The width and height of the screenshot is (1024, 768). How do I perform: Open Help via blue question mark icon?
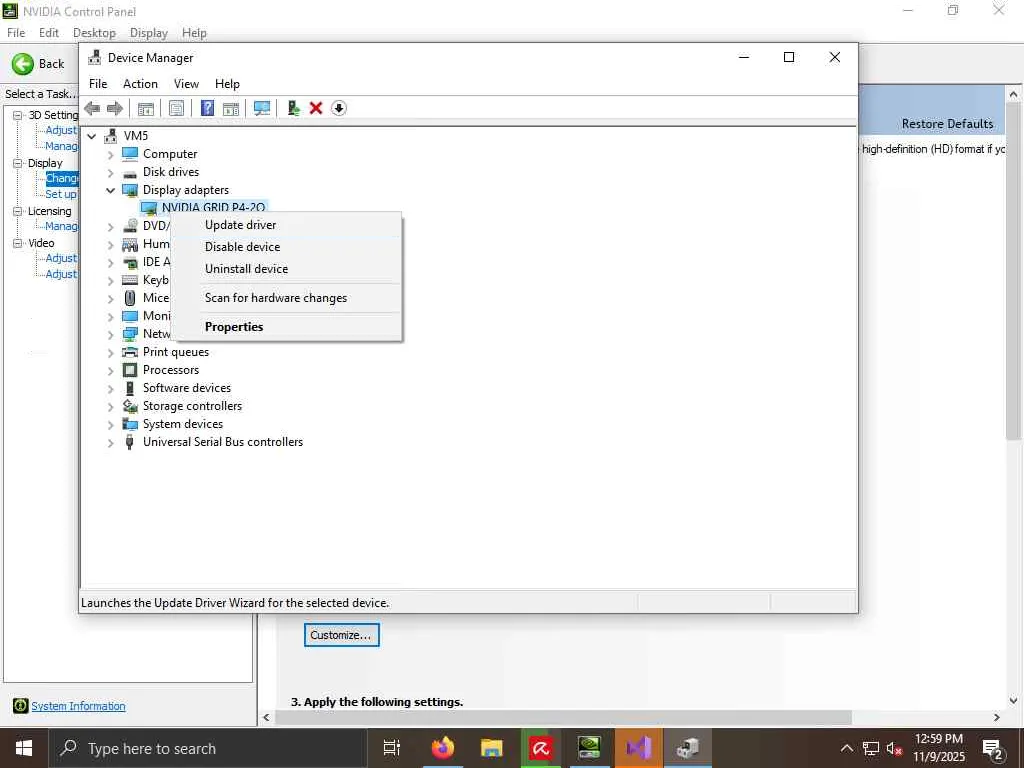207,108
